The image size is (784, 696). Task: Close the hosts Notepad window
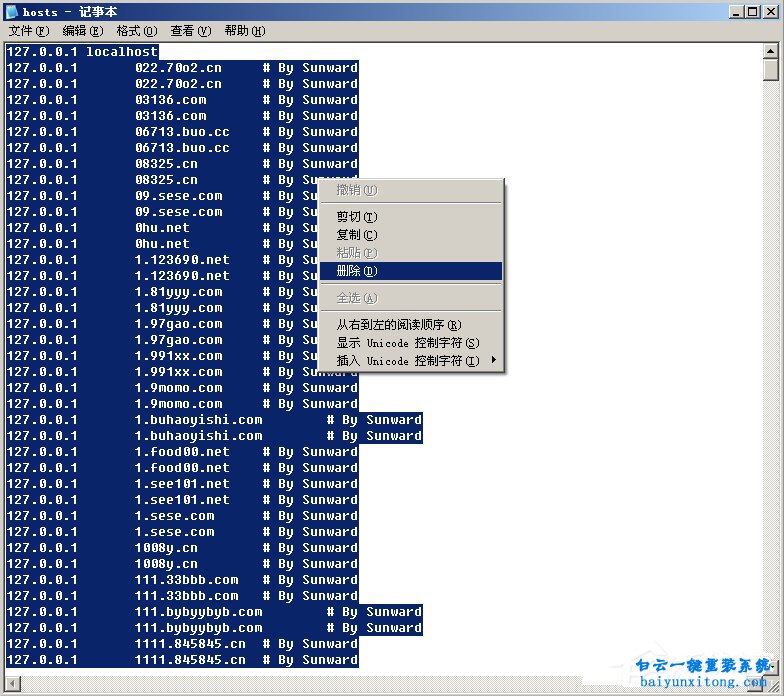(x=770, y=12)
